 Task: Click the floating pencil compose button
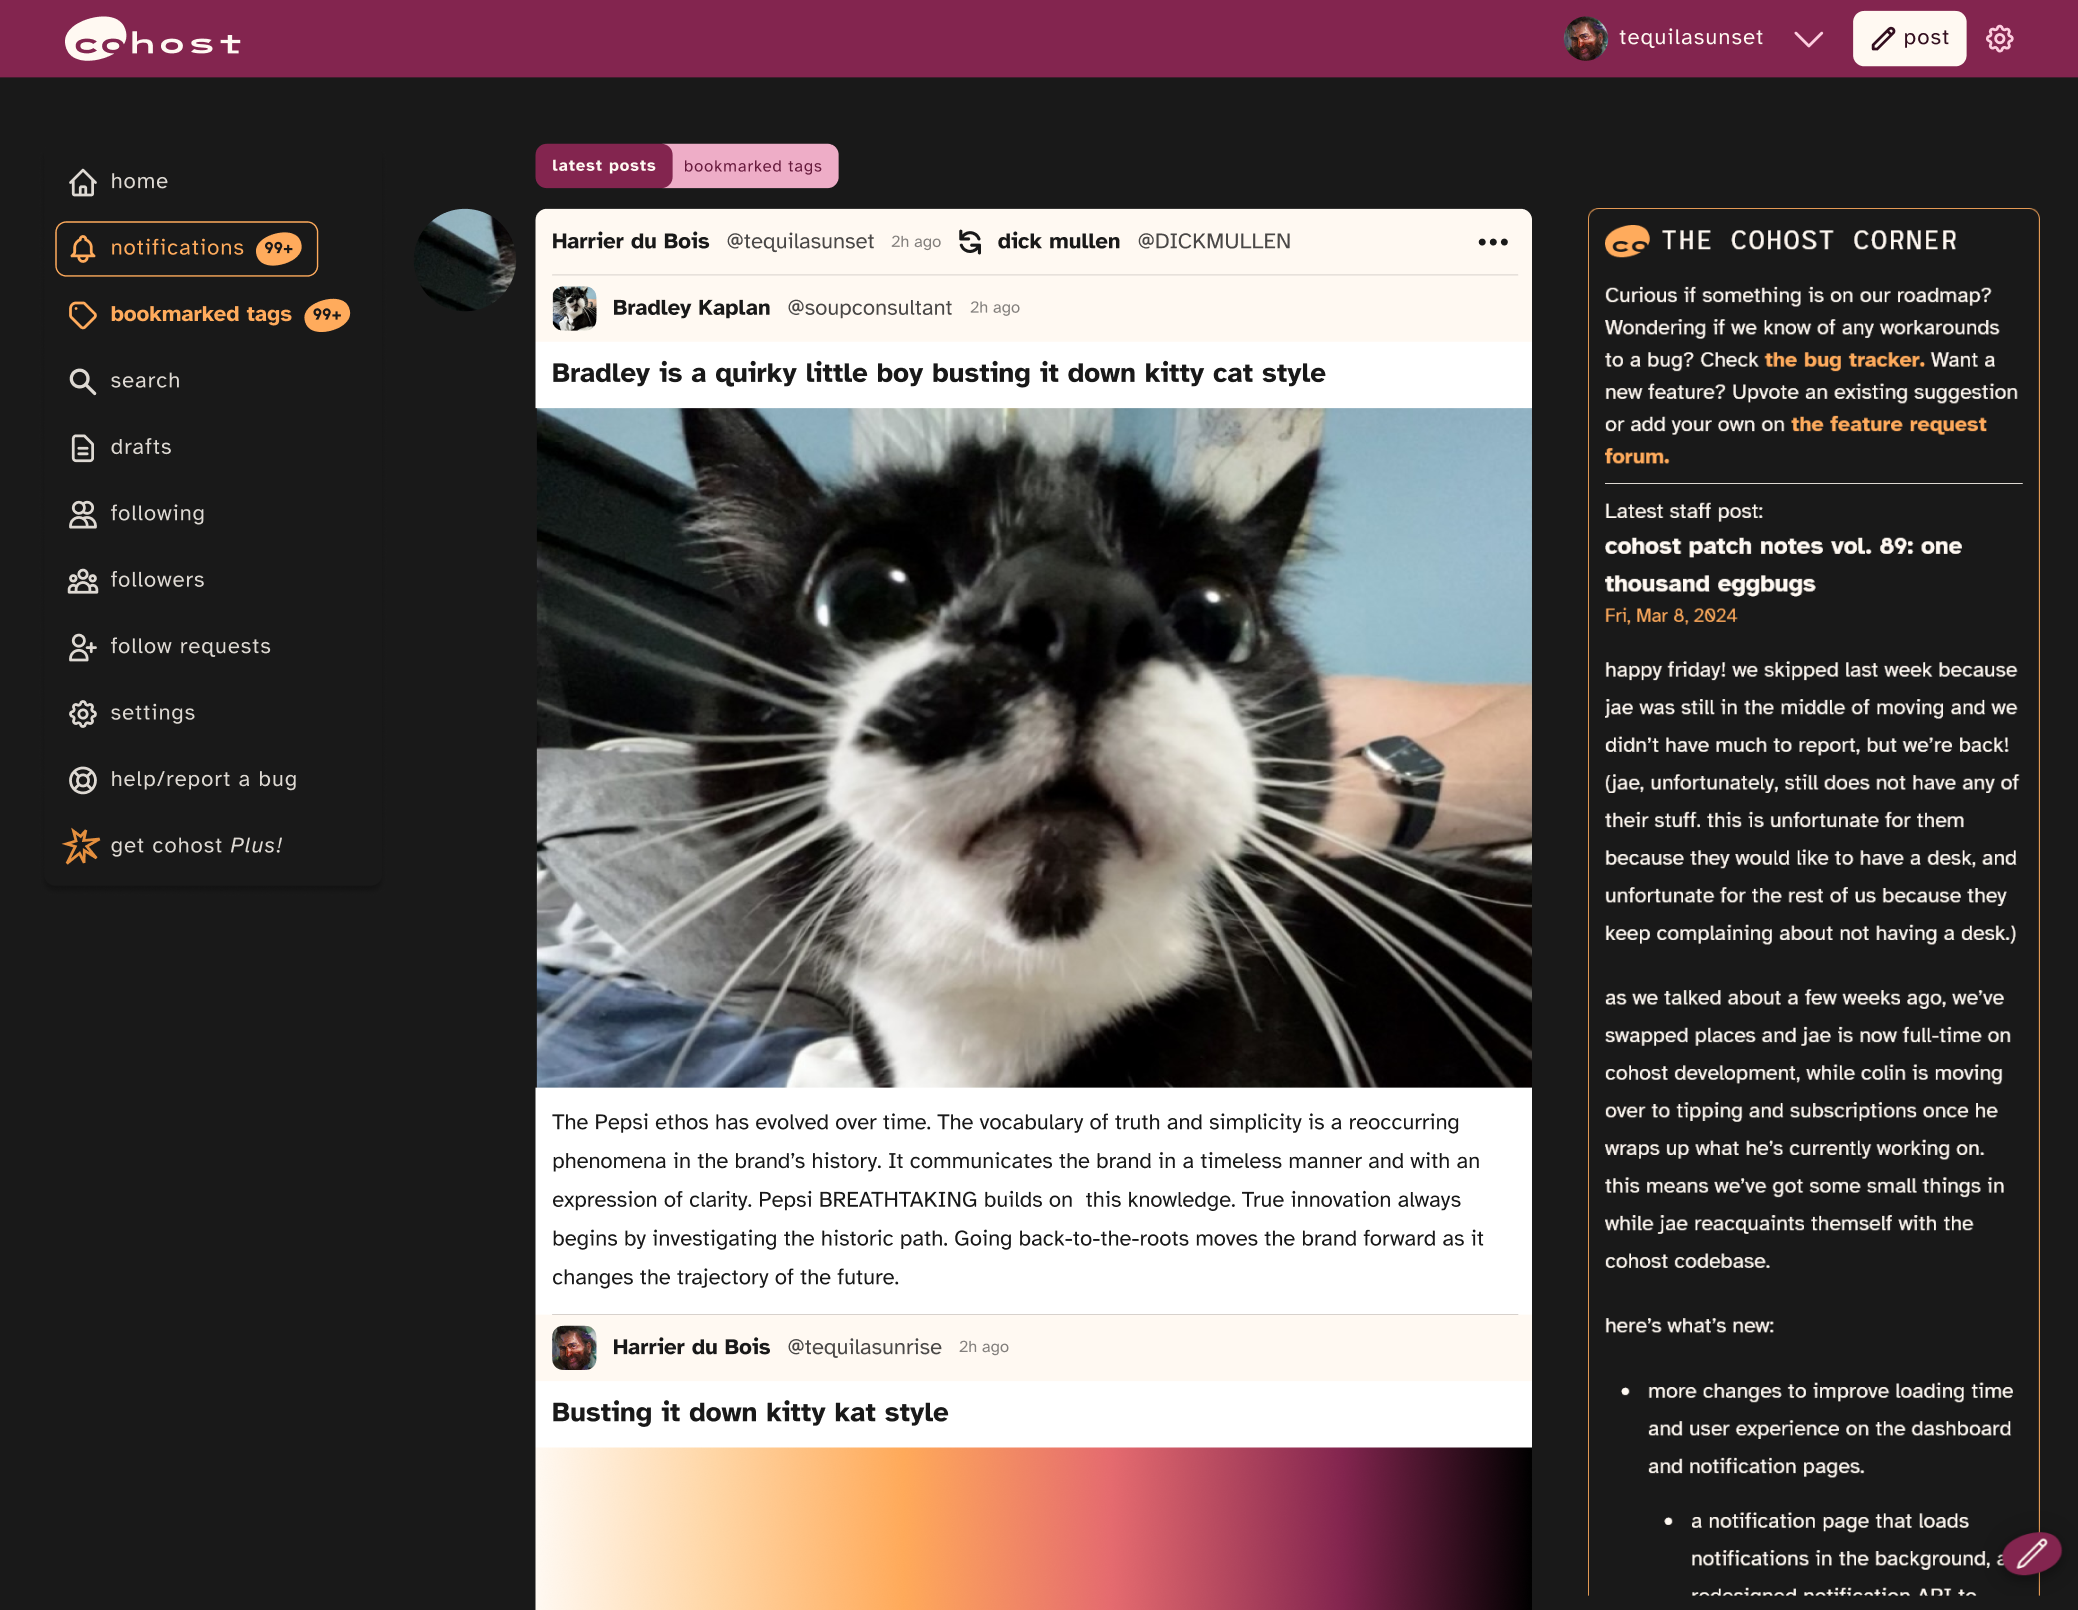(2031, 1553)
